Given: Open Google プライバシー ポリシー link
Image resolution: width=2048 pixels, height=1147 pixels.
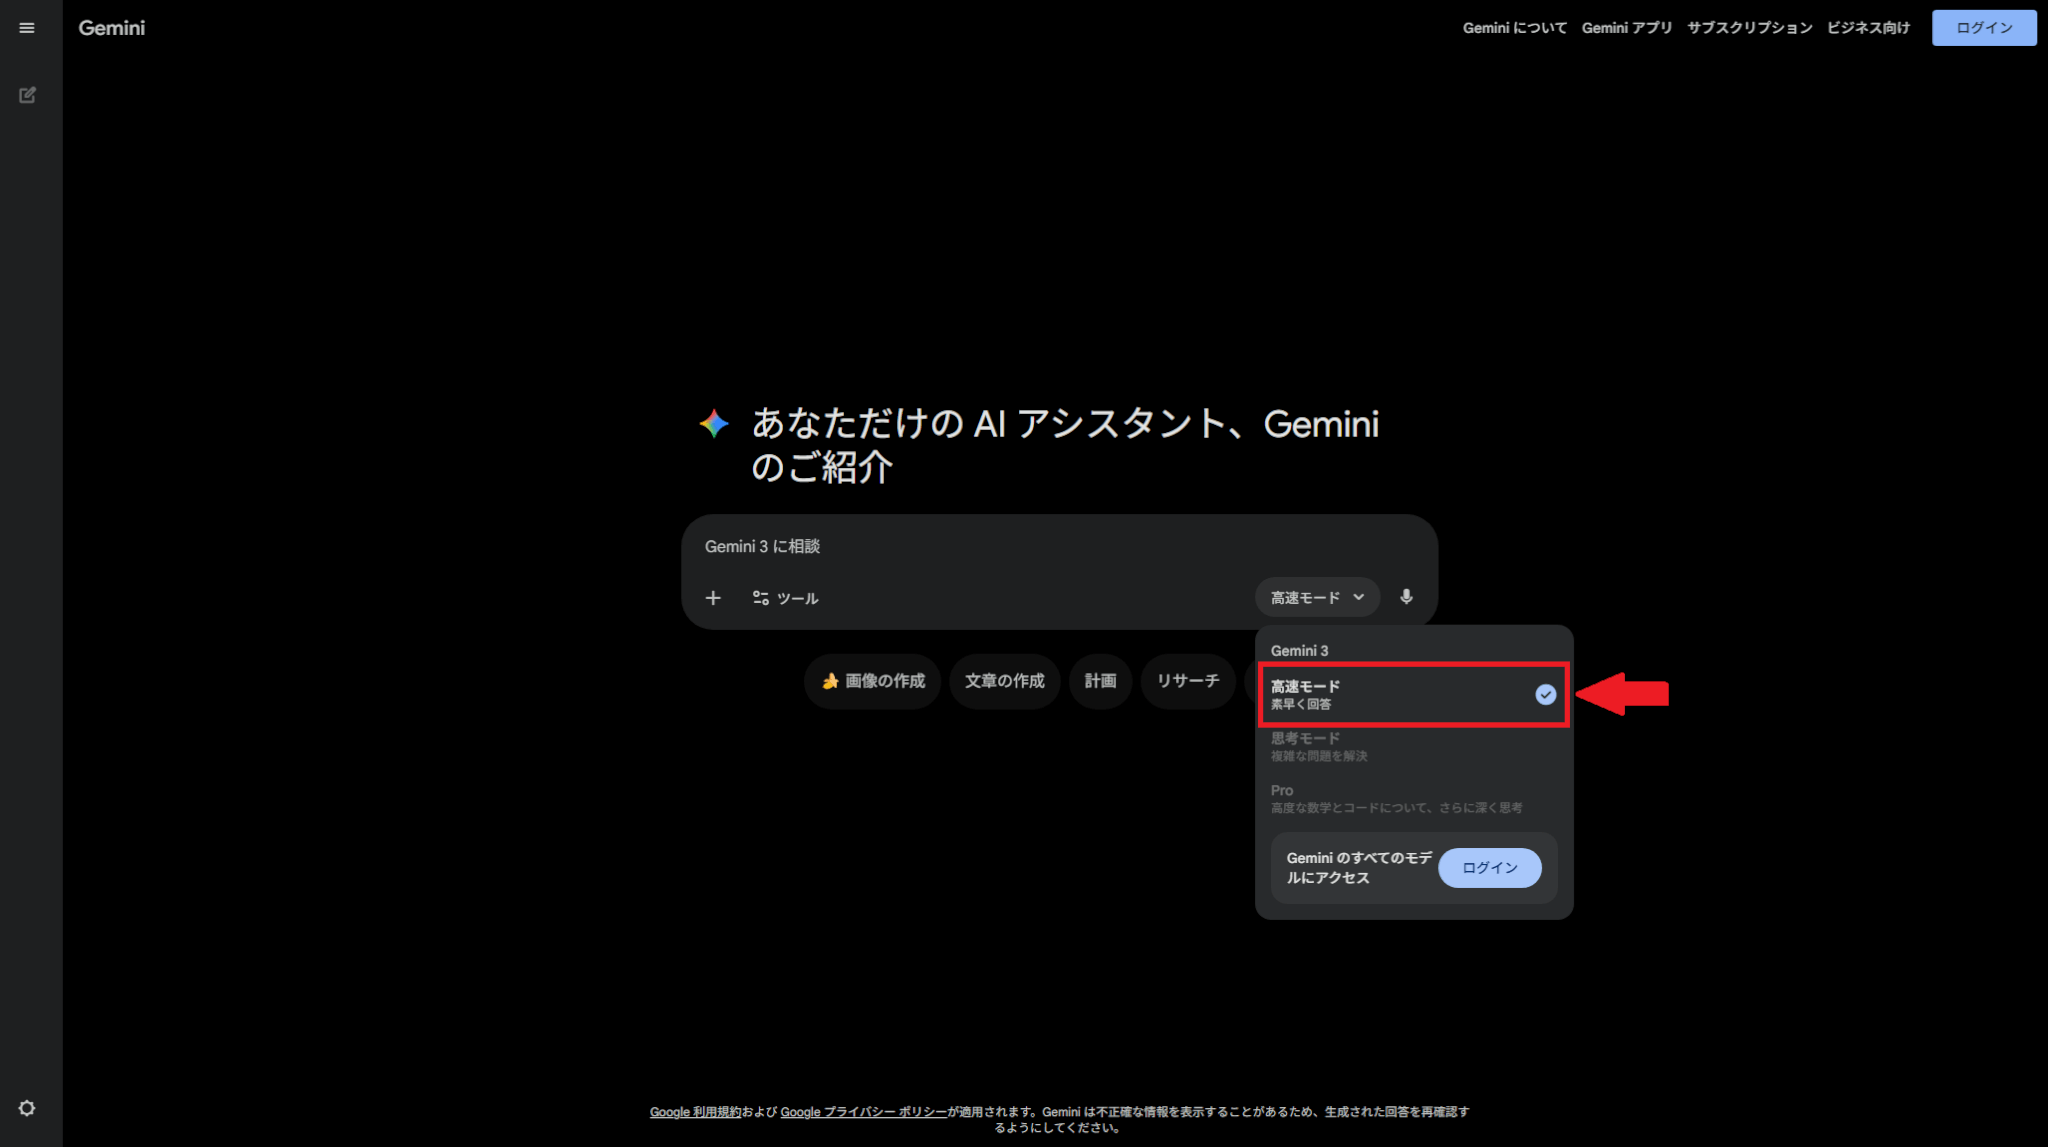Looking at the screenshot, I should pos(863,1112).
